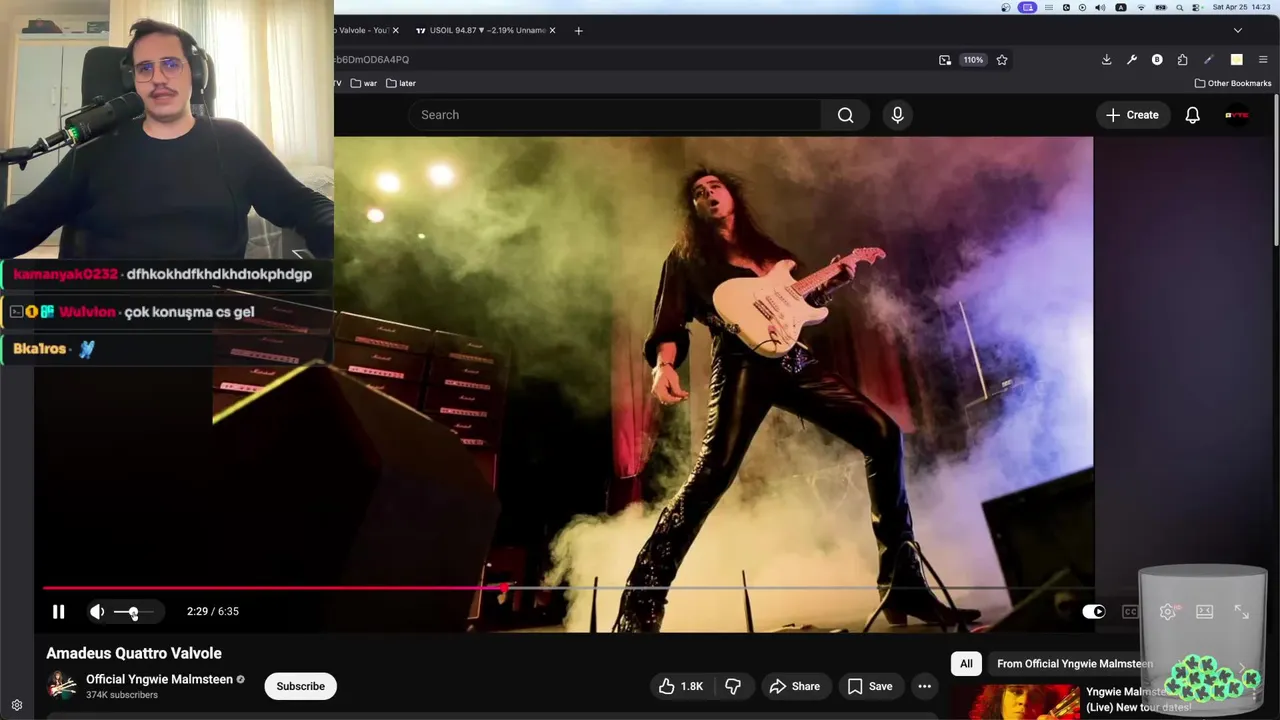
Task: Open the war bookmarks folder
Action: coord(364,83)
